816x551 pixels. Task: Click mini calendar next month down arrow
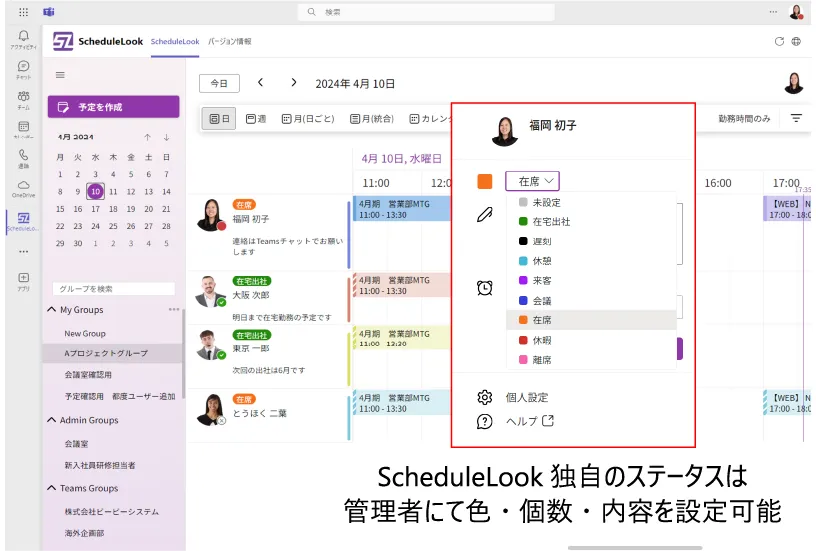167,137
